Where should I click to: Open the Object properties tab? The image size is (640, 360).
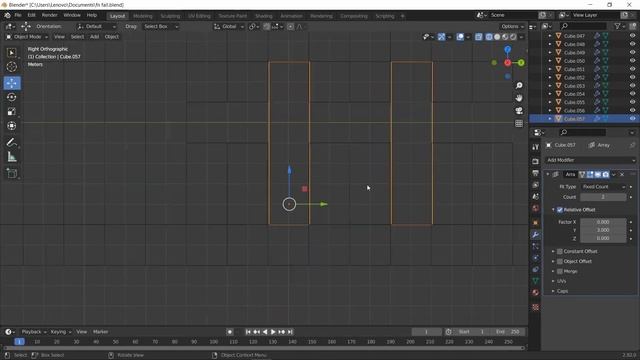pos(536,223)
